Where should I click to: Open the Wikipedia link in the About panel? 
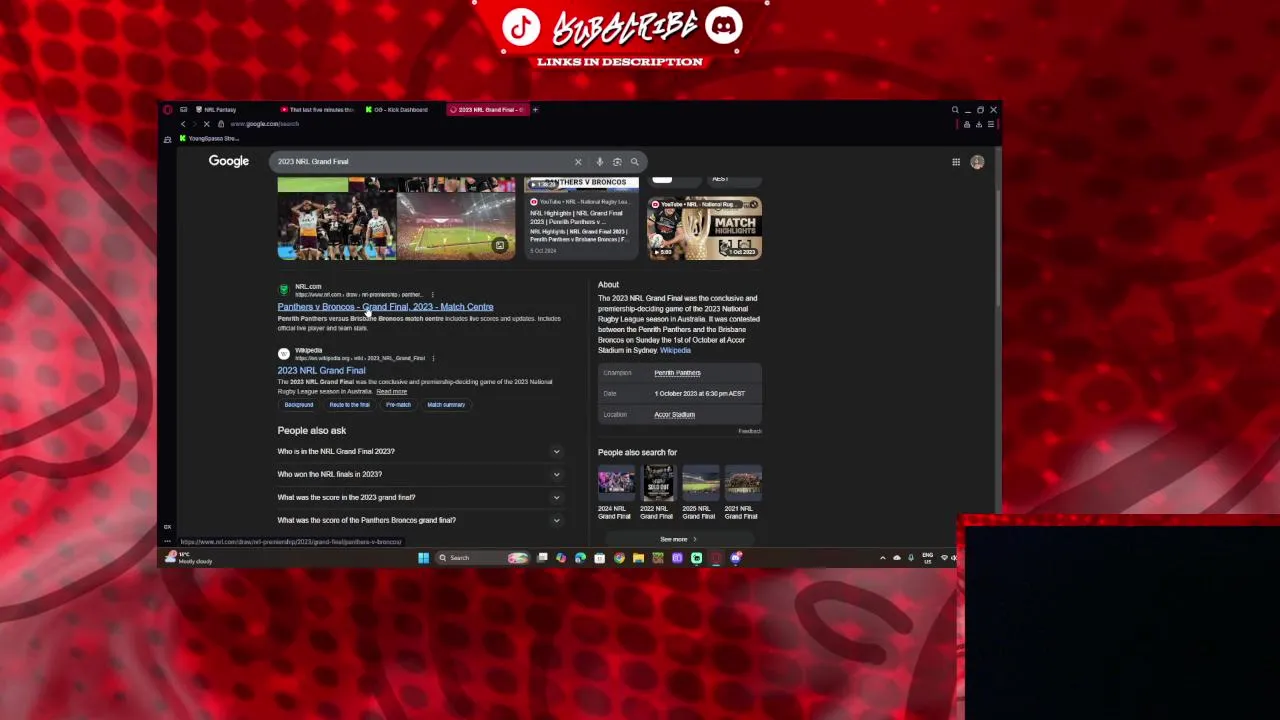pyautogui.click(x=675, y=351)
